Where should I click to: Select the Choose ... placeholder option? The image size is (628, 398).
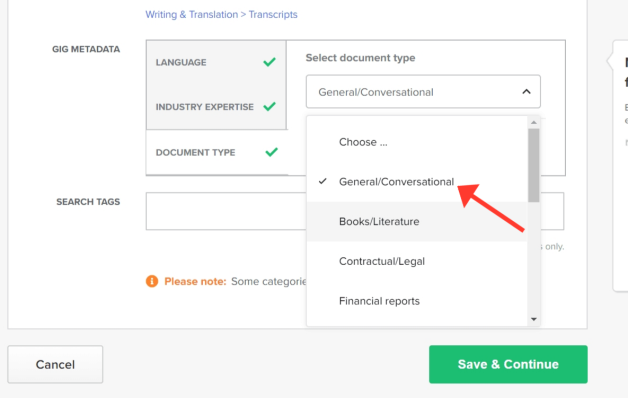point(417,142)
